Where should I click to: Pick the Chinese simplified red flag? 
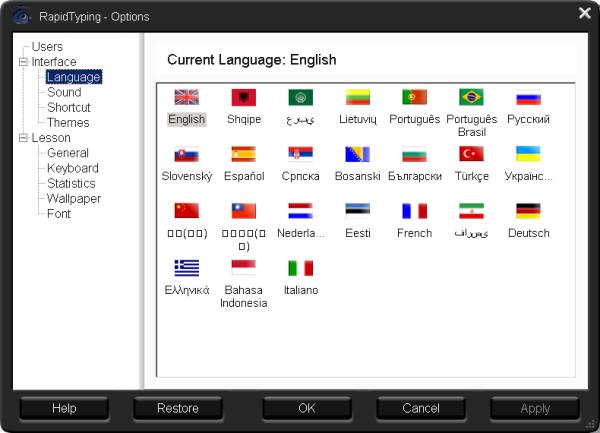click(187, 211)
